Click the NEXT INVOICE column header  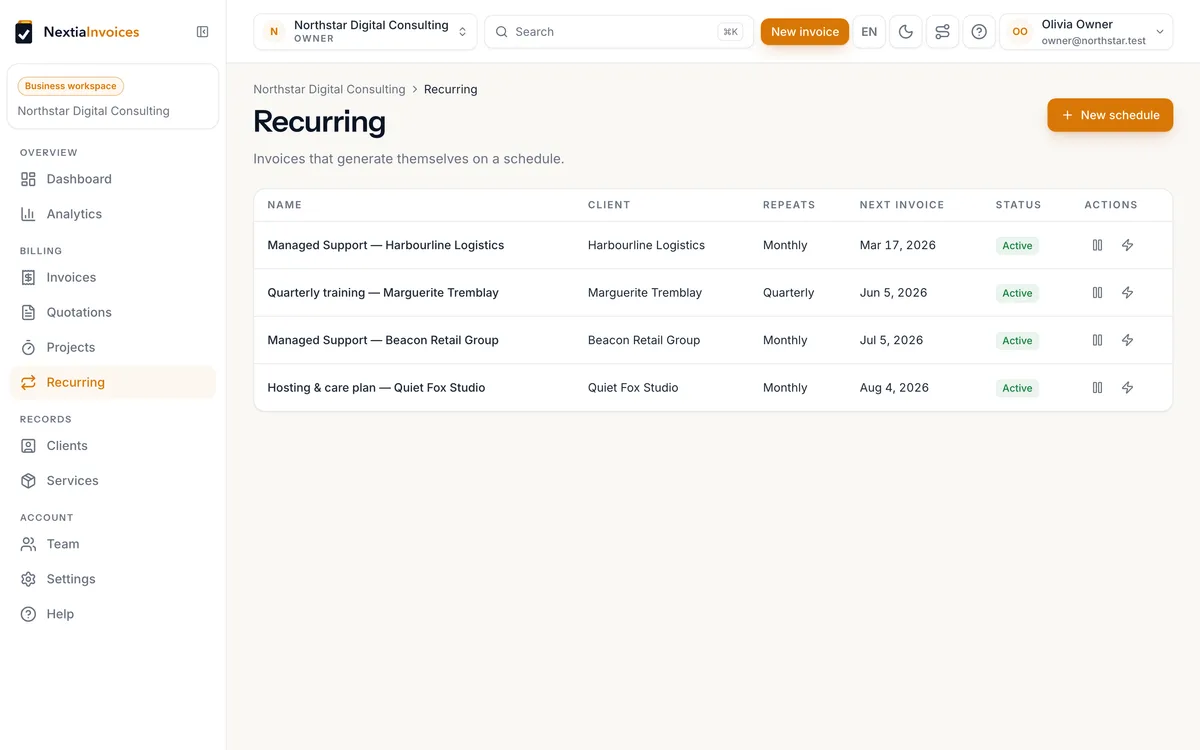pyautogui.click(x=902, y=205)
